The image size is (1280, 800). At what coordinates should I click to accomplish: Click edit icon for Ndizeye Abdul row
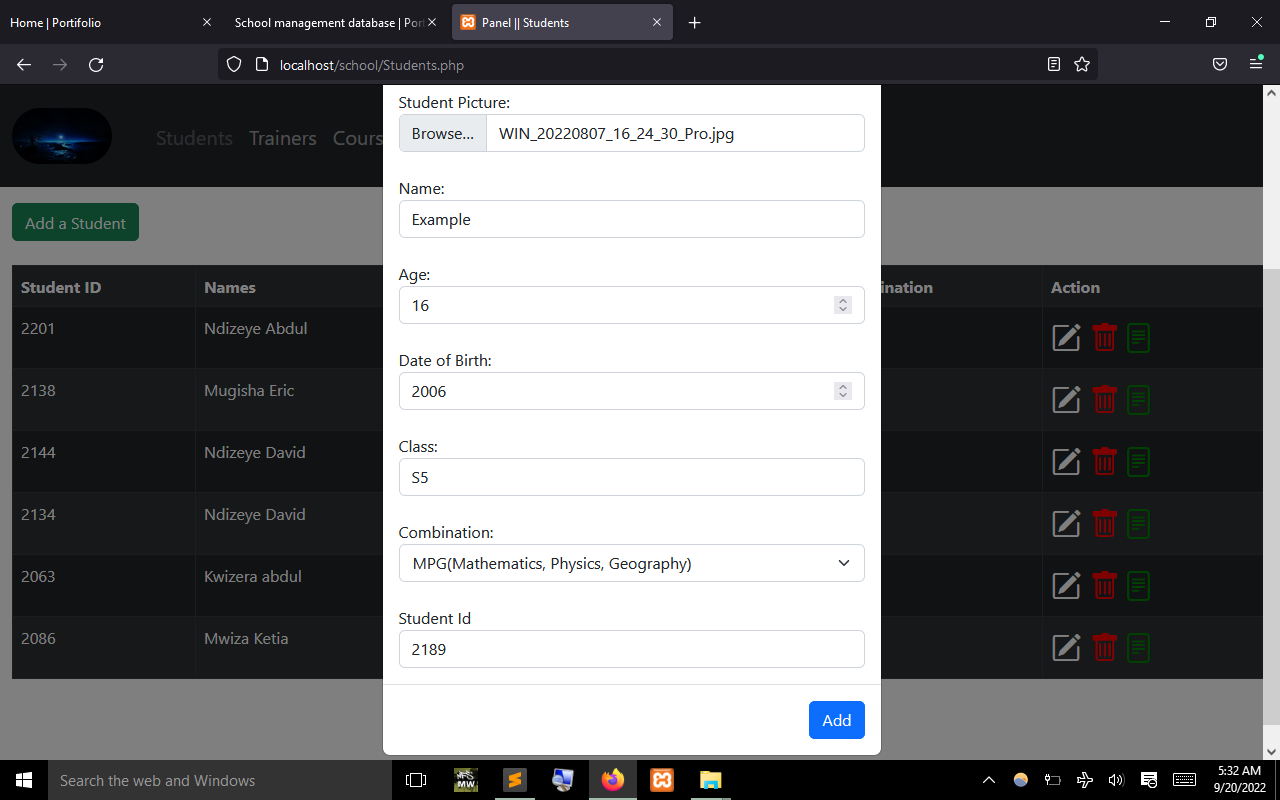[x=1066, y=338]
